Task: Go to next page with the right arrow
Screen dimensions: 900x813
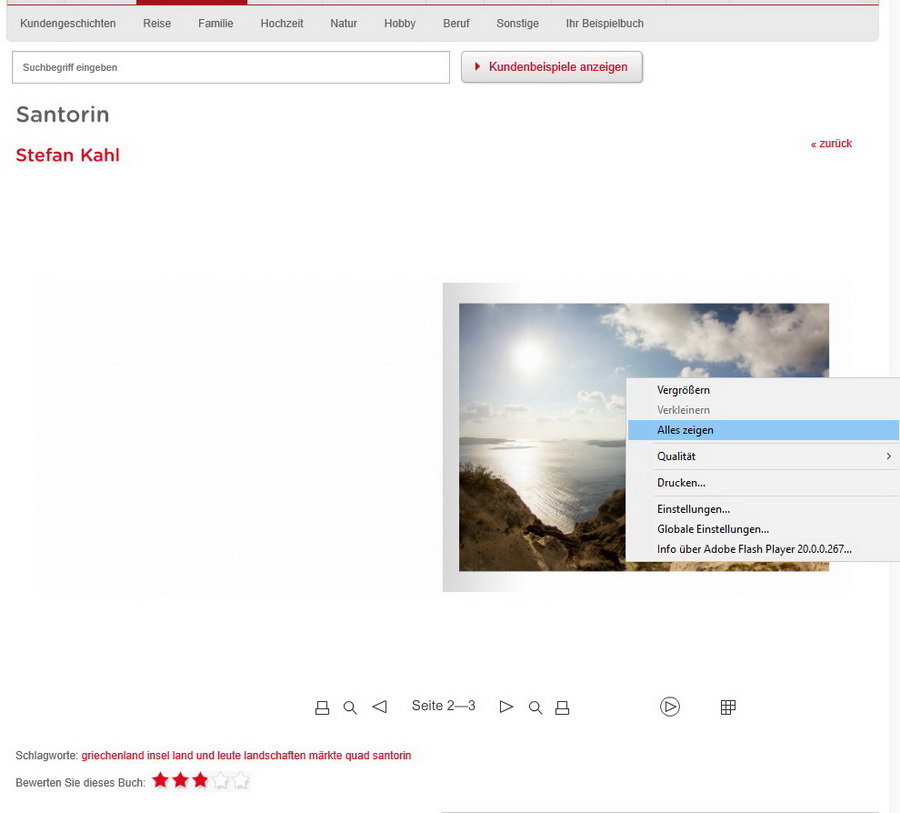Action: click(506, 707)
